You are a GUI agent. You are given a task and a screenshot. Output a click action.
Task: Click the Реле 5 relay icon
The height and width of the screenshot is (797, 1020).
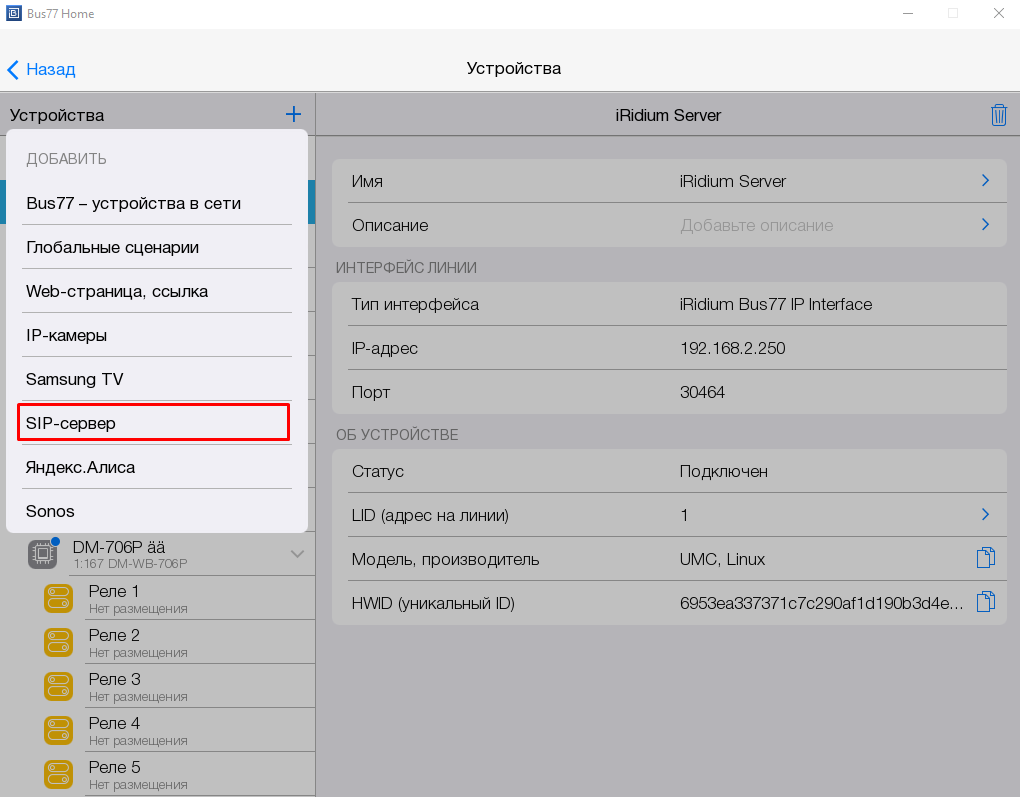click(59, 774)
